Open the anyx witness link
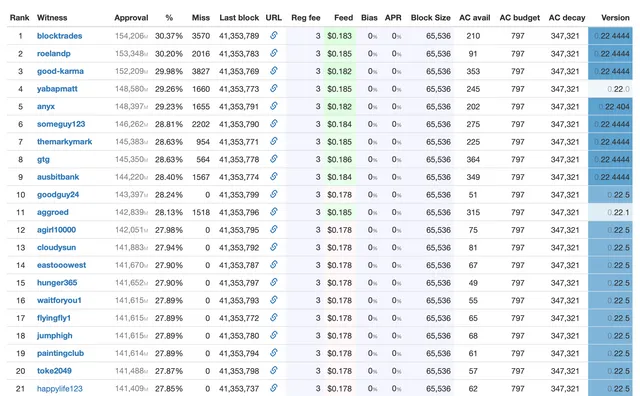This screenshot has width=640, height=396. coord(46,107)
